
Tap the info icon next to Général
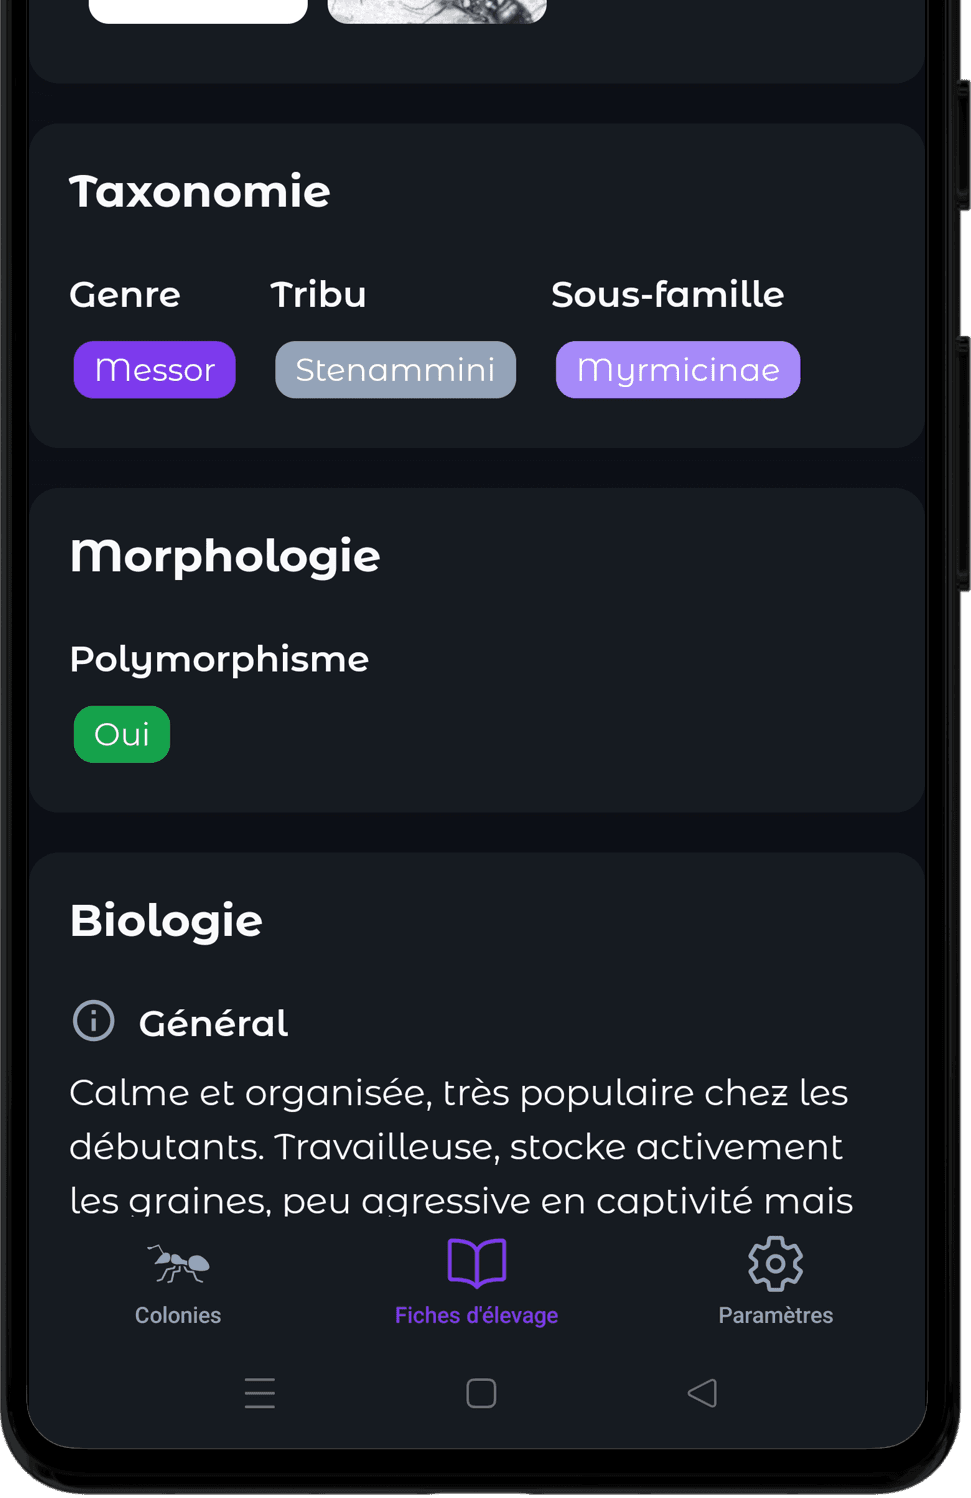[x=93, y=1020]
